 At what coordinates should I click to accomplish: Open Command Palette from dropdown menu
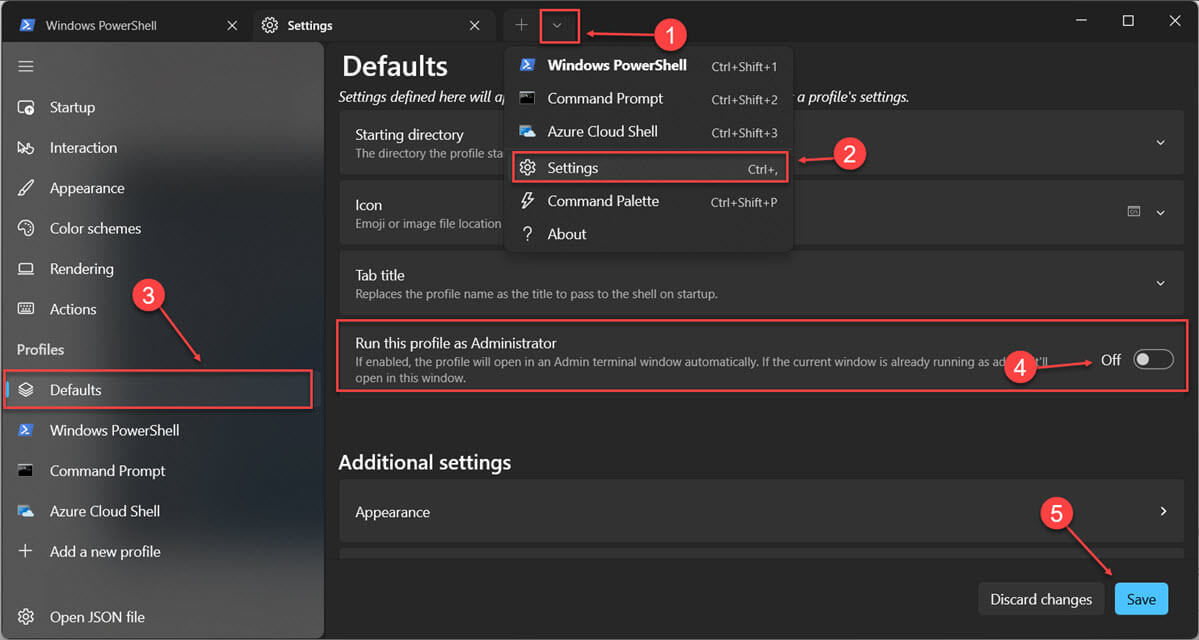tap(648, 201)
